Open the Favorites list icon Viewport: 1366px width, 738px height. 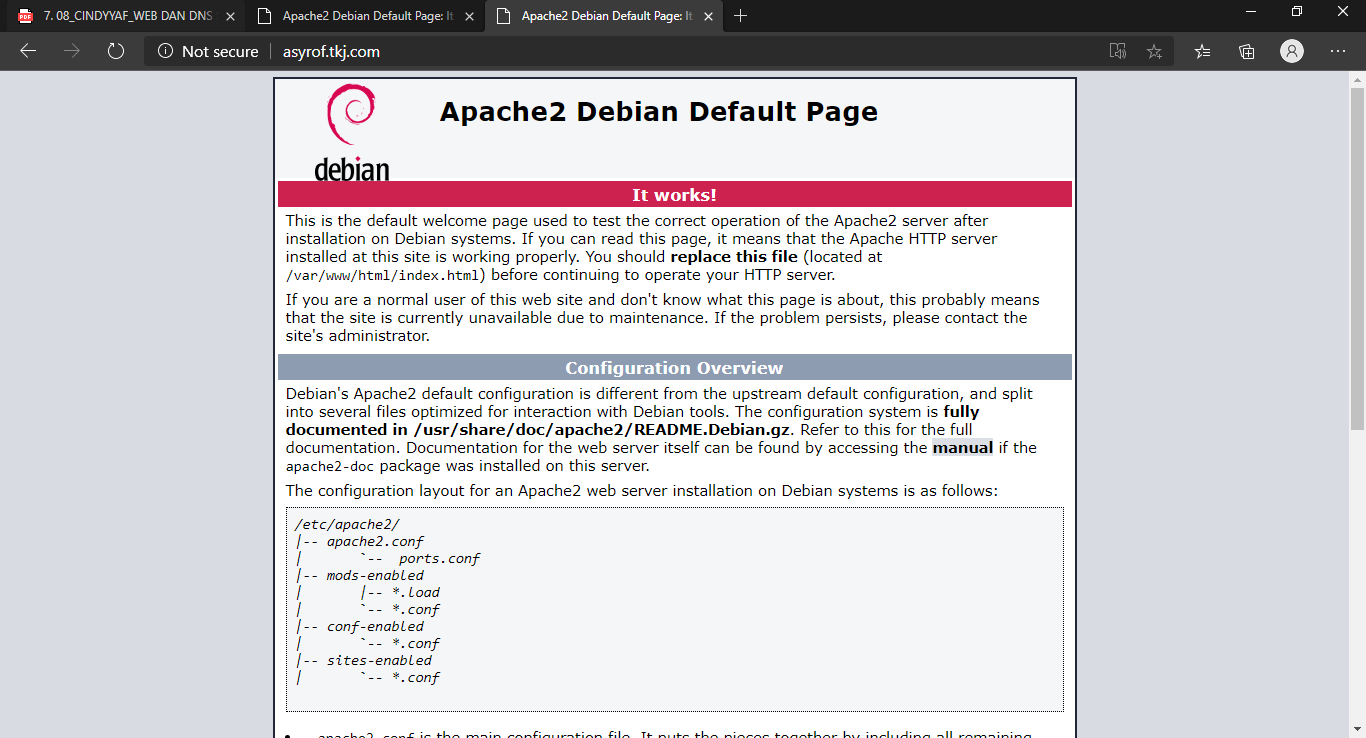[1203, 51]
